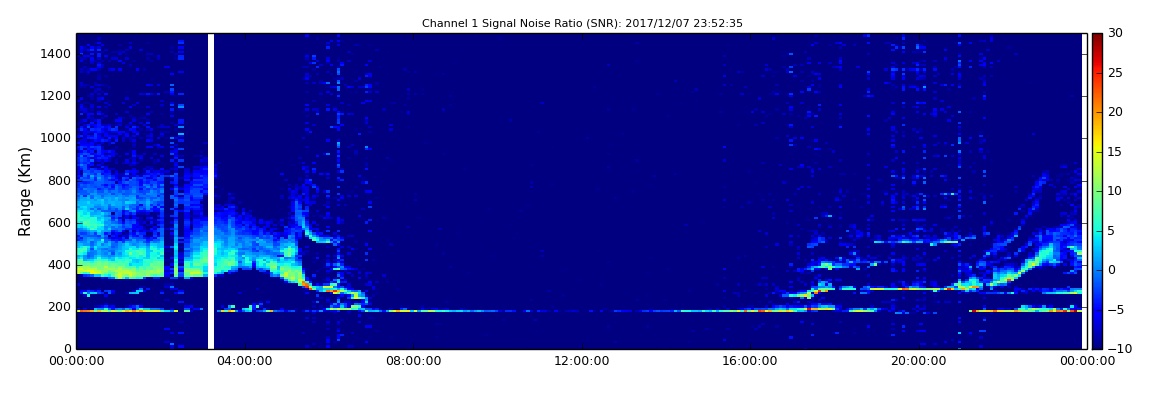The height and width of the screenshot is (407, 1150).
Task: Click the colorbar label 30
Action: (x=1116, y=33)
